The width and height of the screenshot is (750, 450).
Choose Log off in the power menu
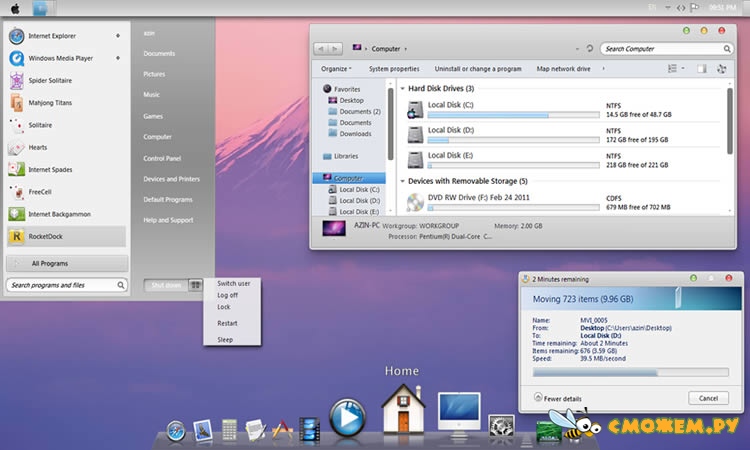click(x=228, y=296)
